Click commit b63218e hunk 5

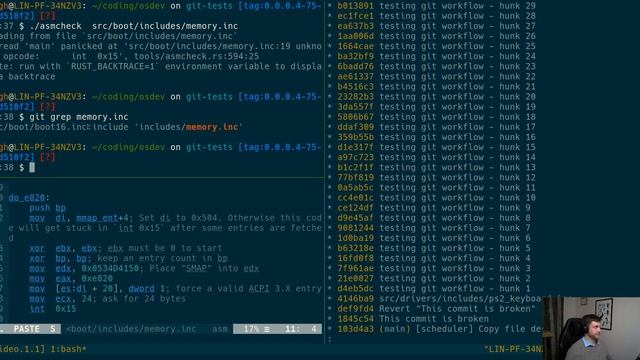point(434,248)
